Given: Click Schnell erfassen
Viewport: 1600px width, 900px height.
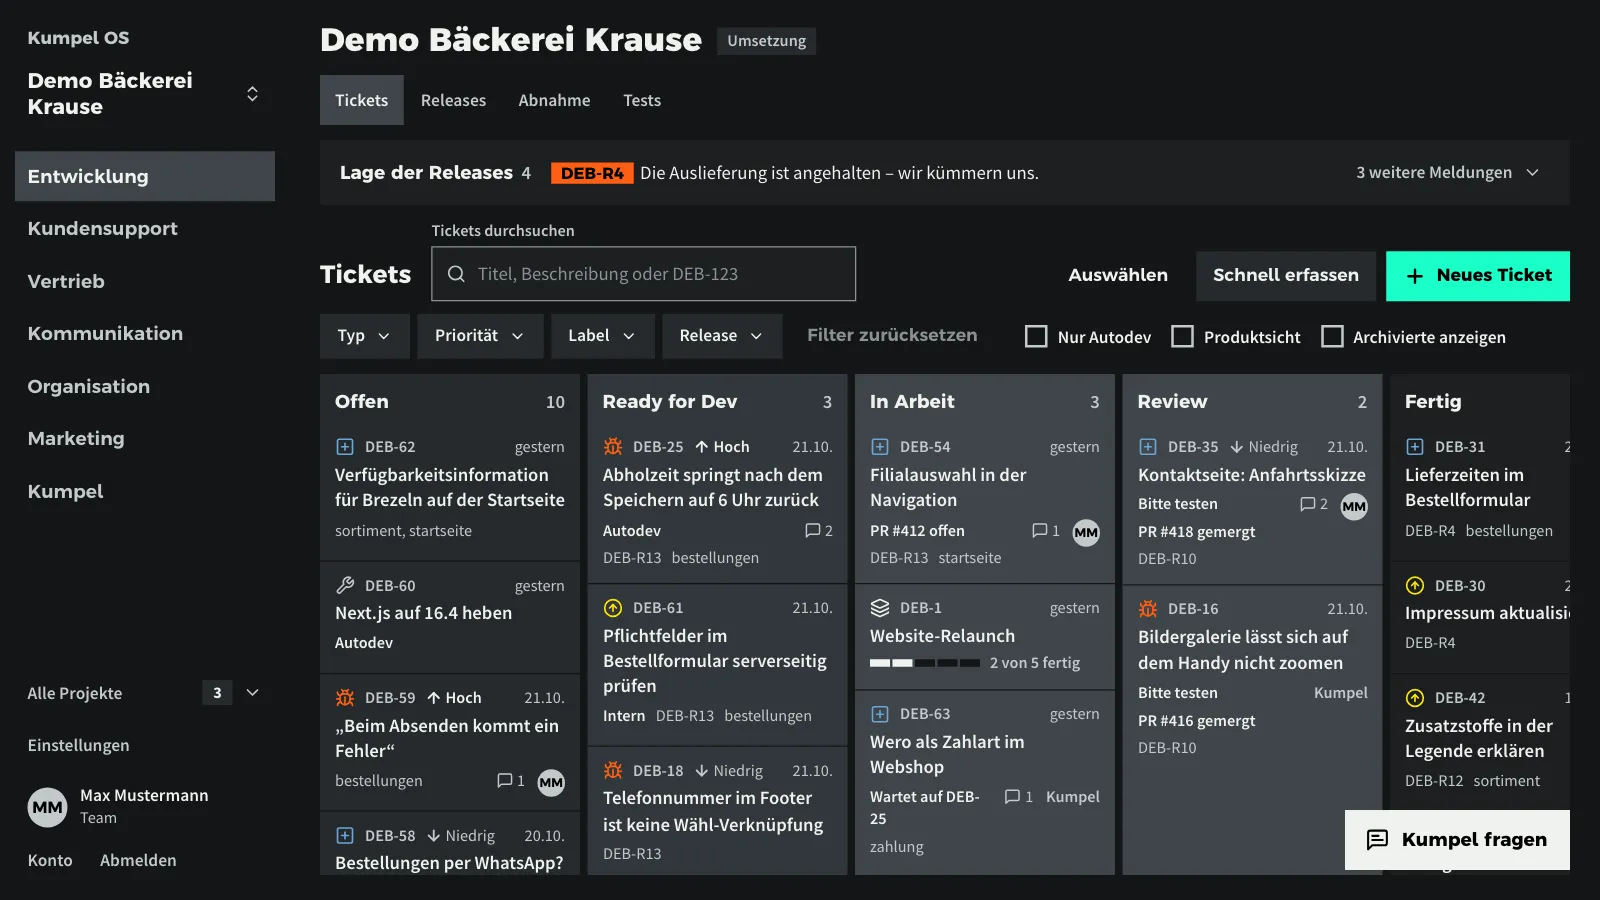Looking at the screenshot, I should point(1286,276).
